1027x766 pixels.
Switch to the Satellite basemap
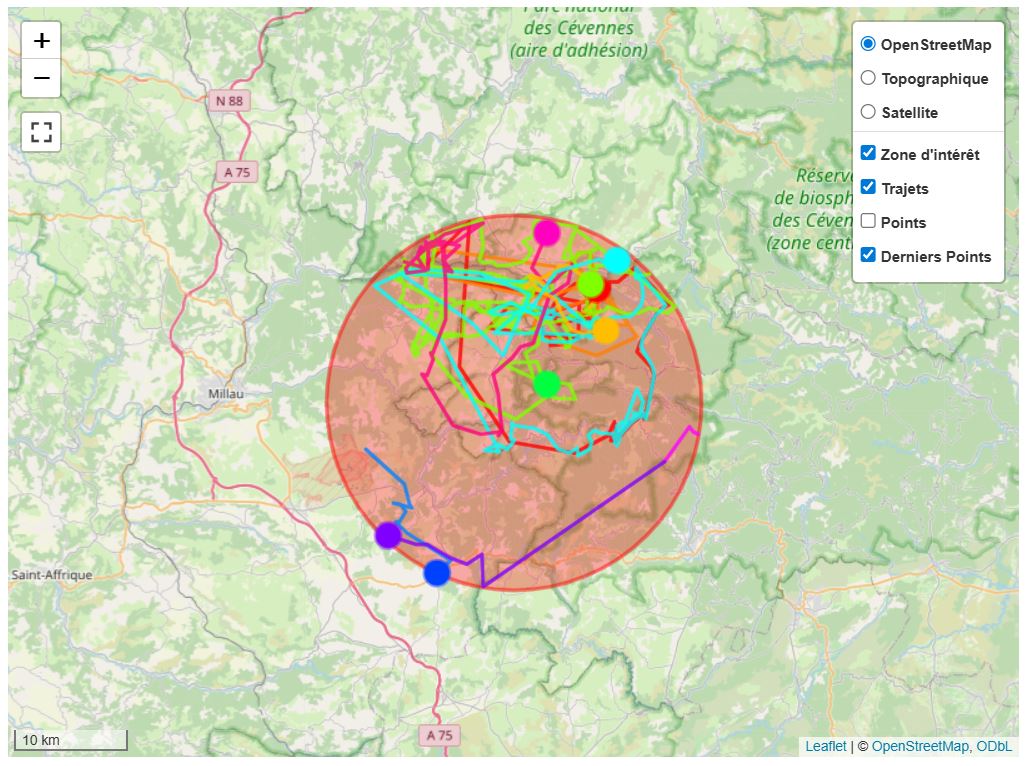pos(867,111)
